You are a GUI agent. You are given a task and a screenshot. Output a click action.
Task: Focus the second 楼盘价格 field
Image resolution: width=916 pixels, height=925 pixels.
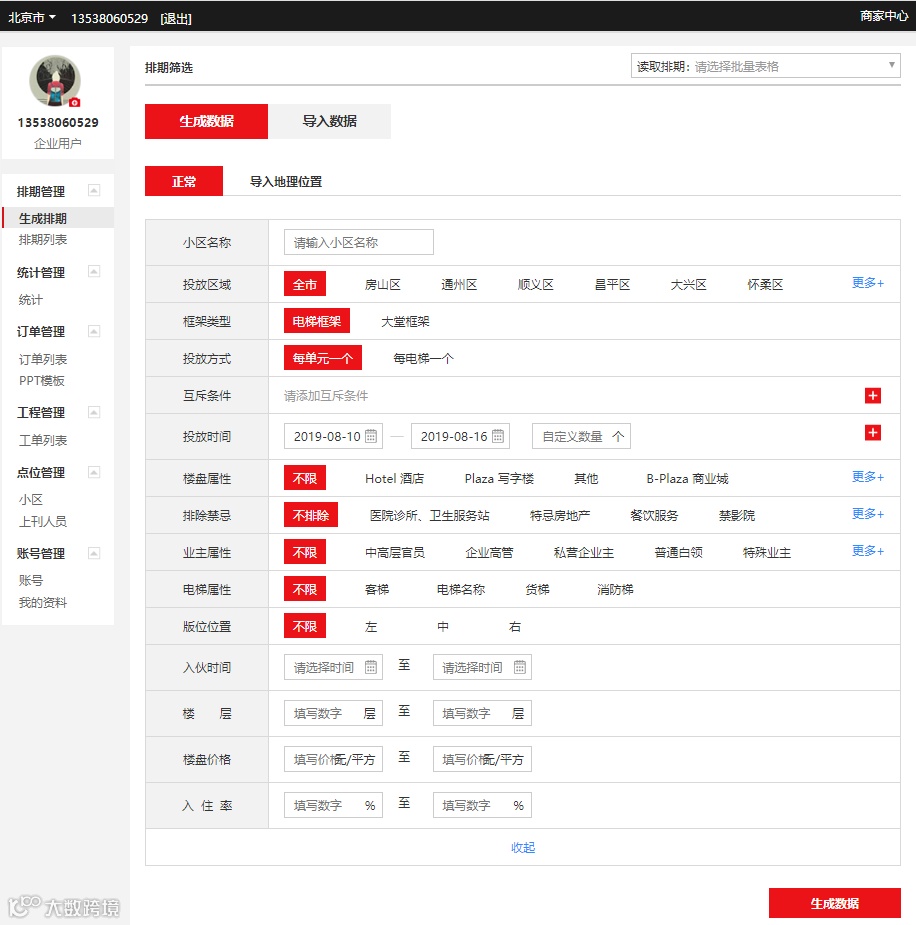click(x=482, y=759)
